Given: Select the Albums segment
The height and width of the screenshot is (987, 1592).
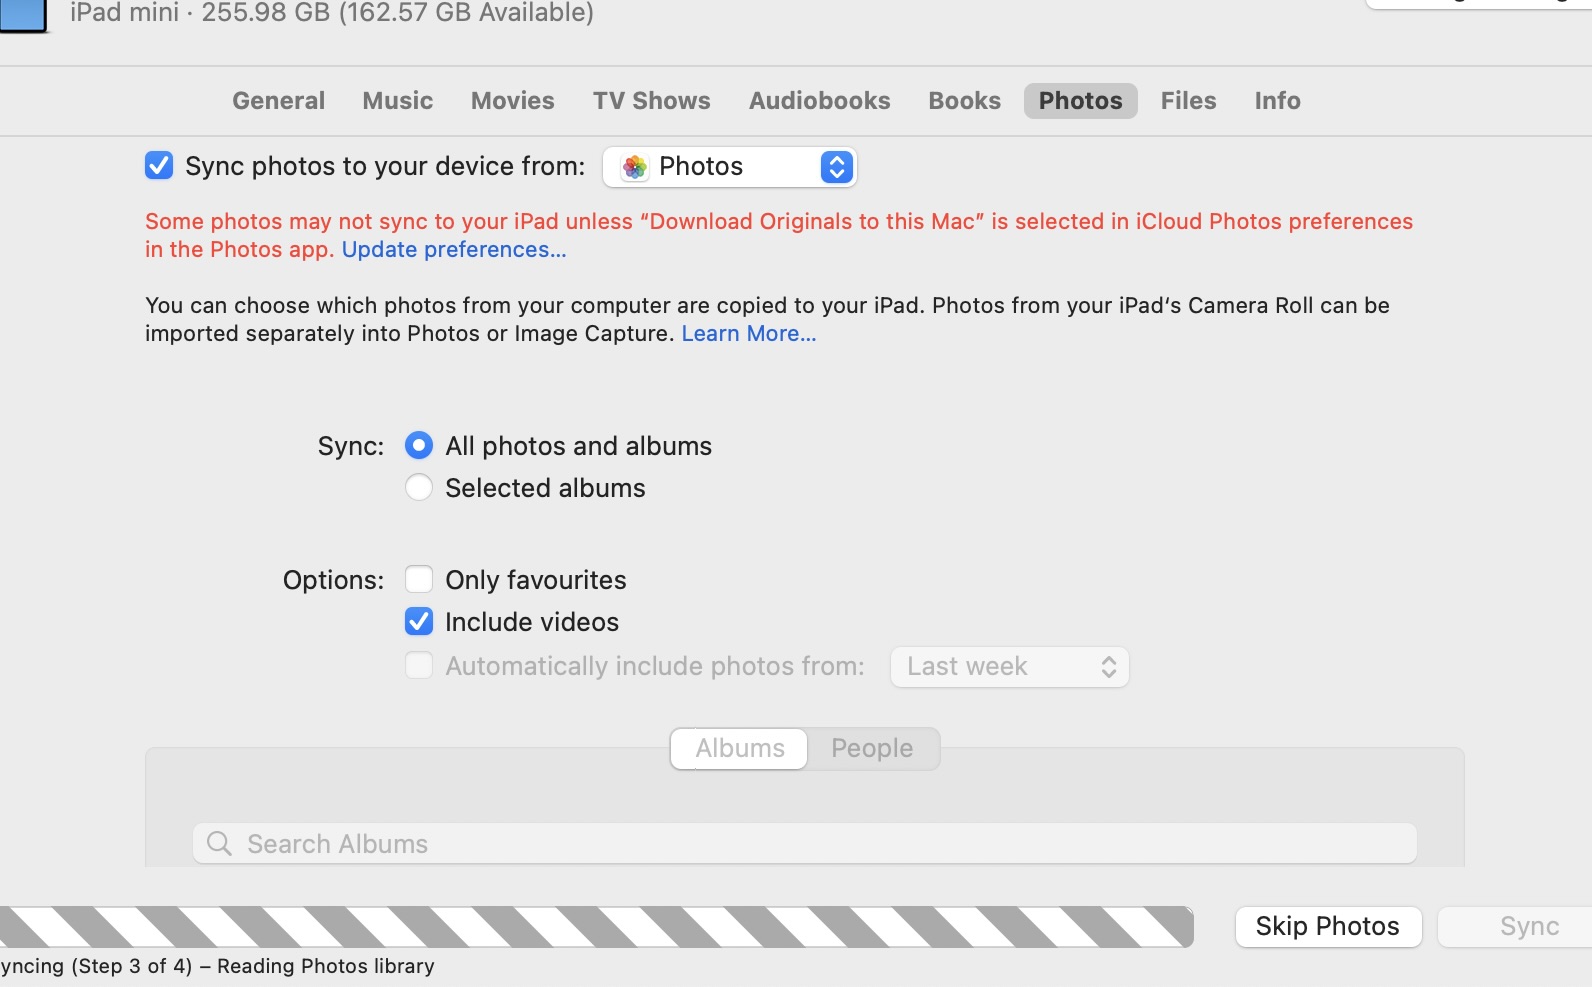Looking at the screenshot, I should click(740, 749).
